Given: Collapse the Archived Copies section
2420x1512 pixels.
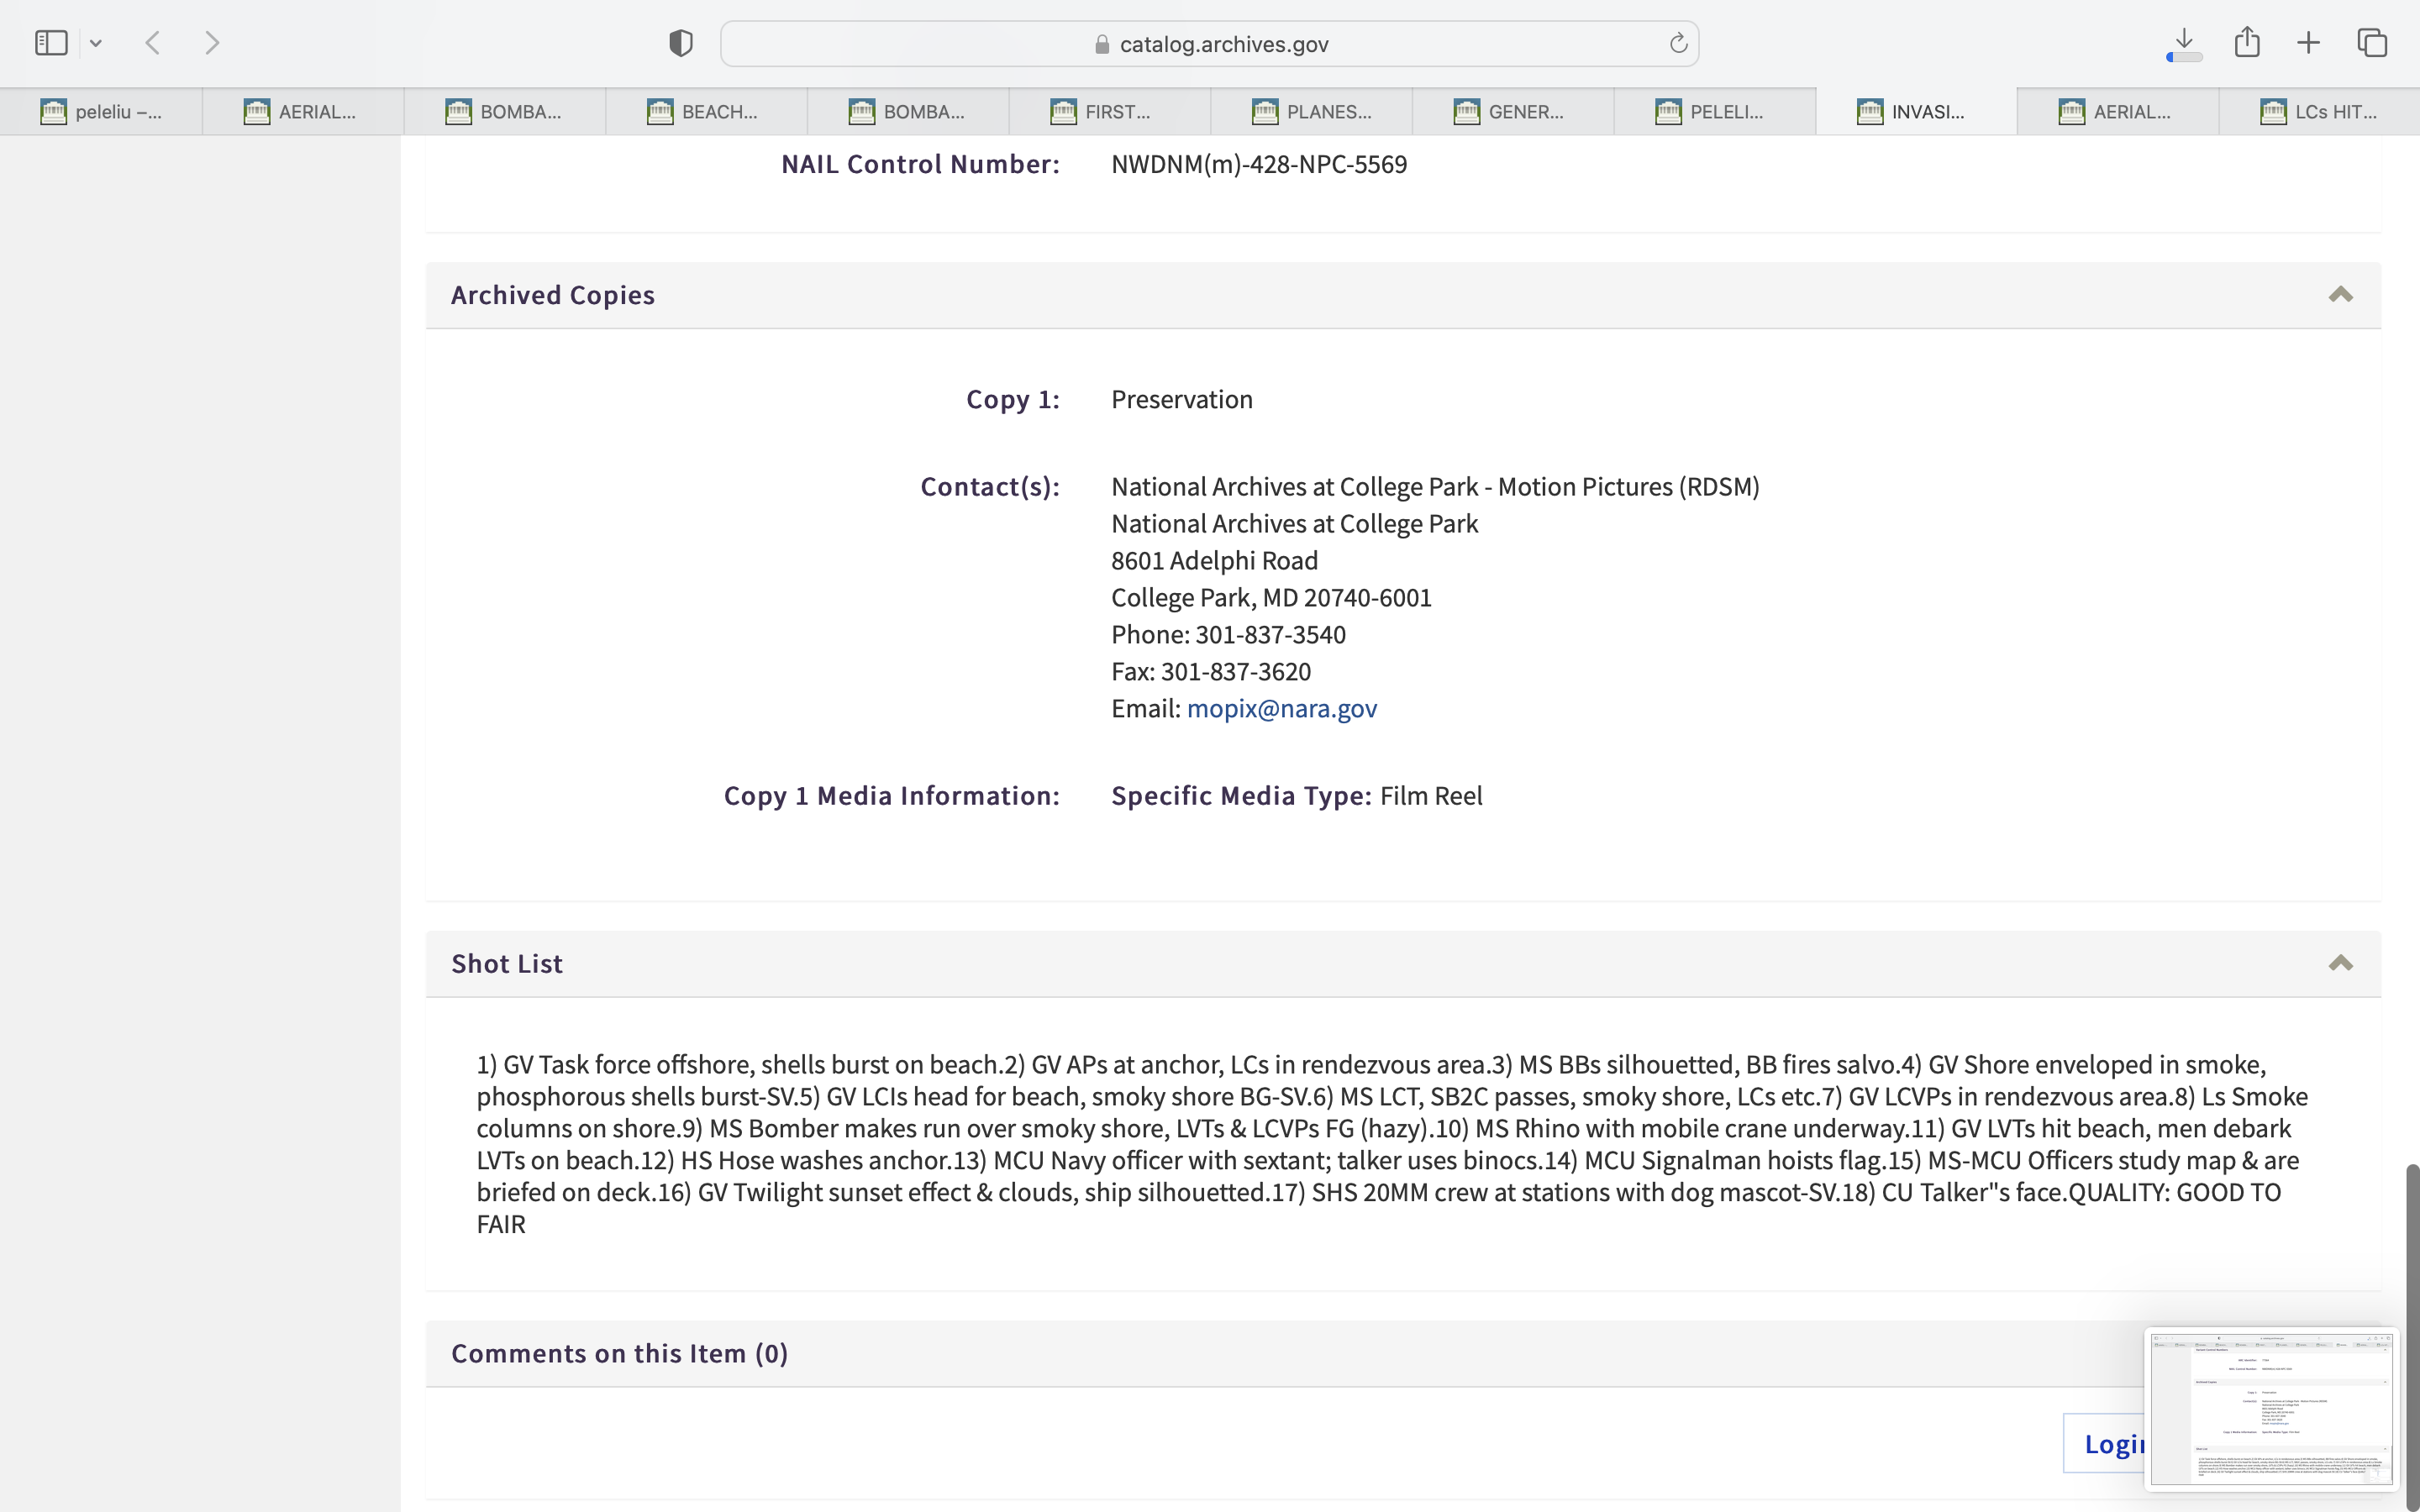Looking at the screenshot, I should [2340, 295].
